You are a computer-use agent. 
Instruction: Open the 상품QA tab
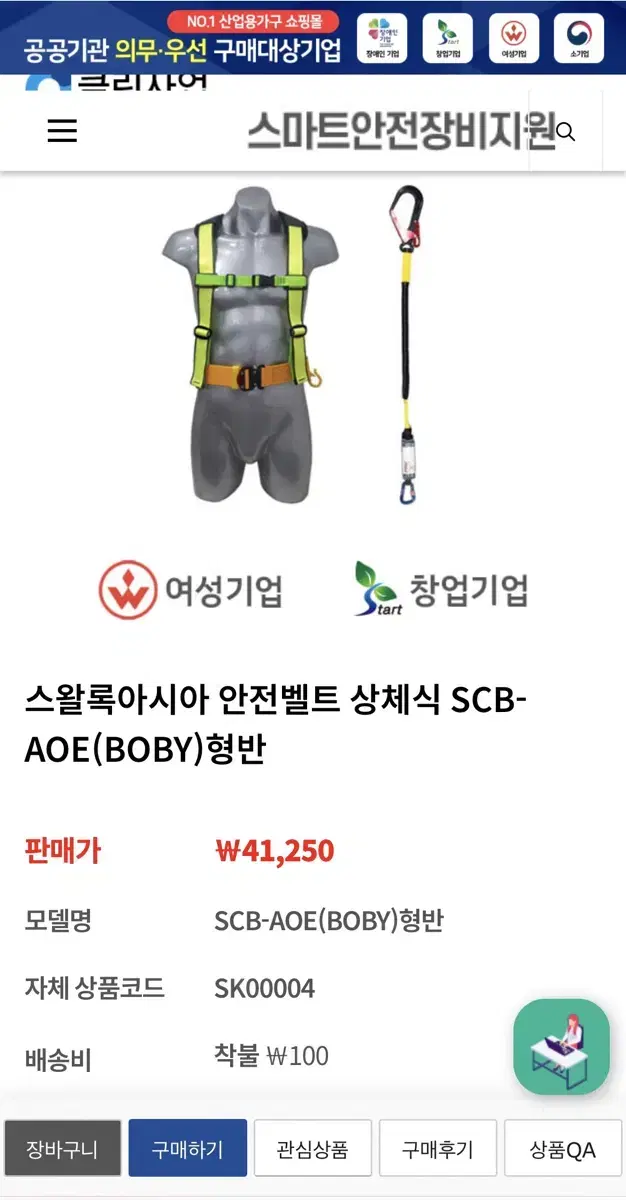pyautogui.click(x=563, y=1148)
